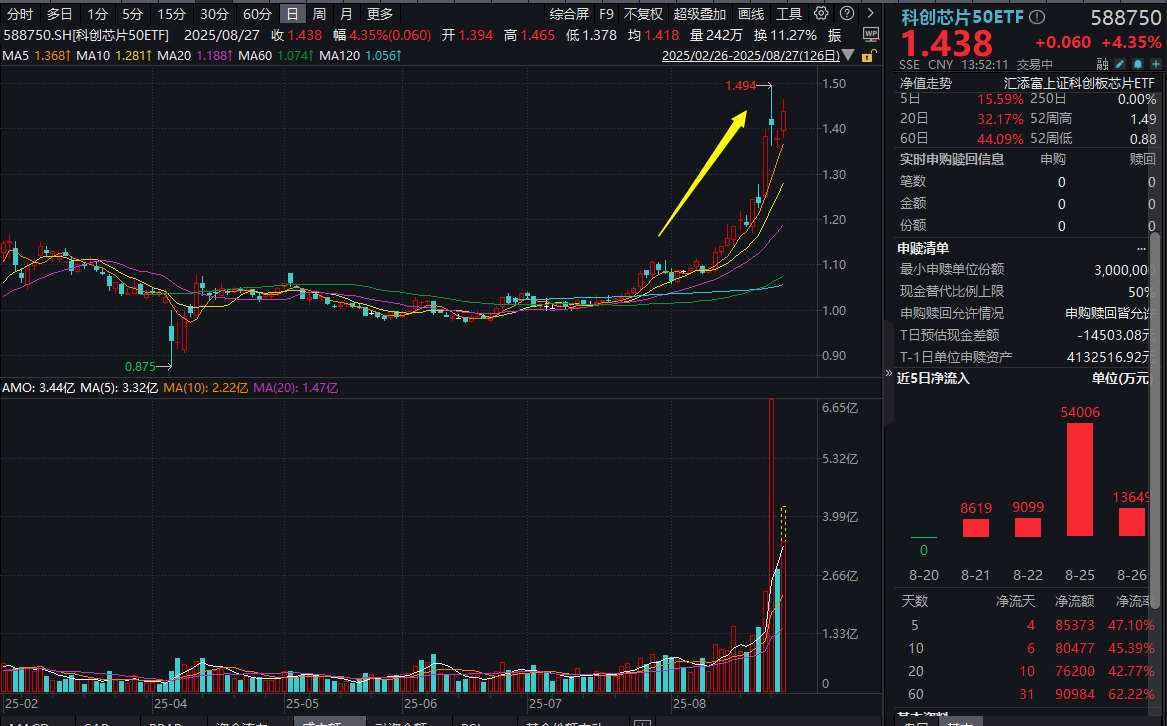Screen dimensions: 1167x726
Task: Open the settings gear icon on the toolbar
Action: [820, 13]
